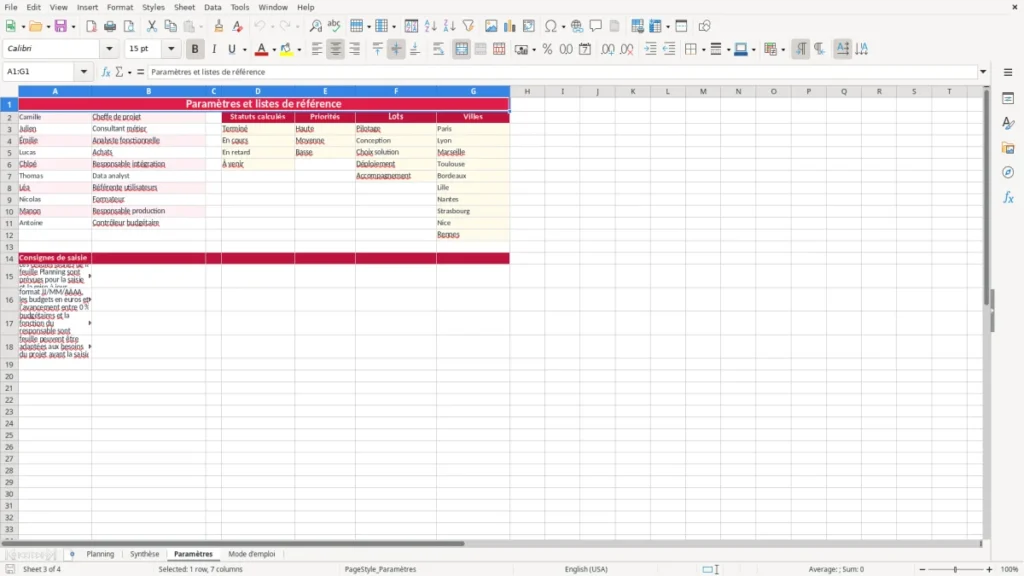This screenshot has width=1024, height=576.
Task: Click the formula input line
Action: pyautogui.click(x=562, y=72)
